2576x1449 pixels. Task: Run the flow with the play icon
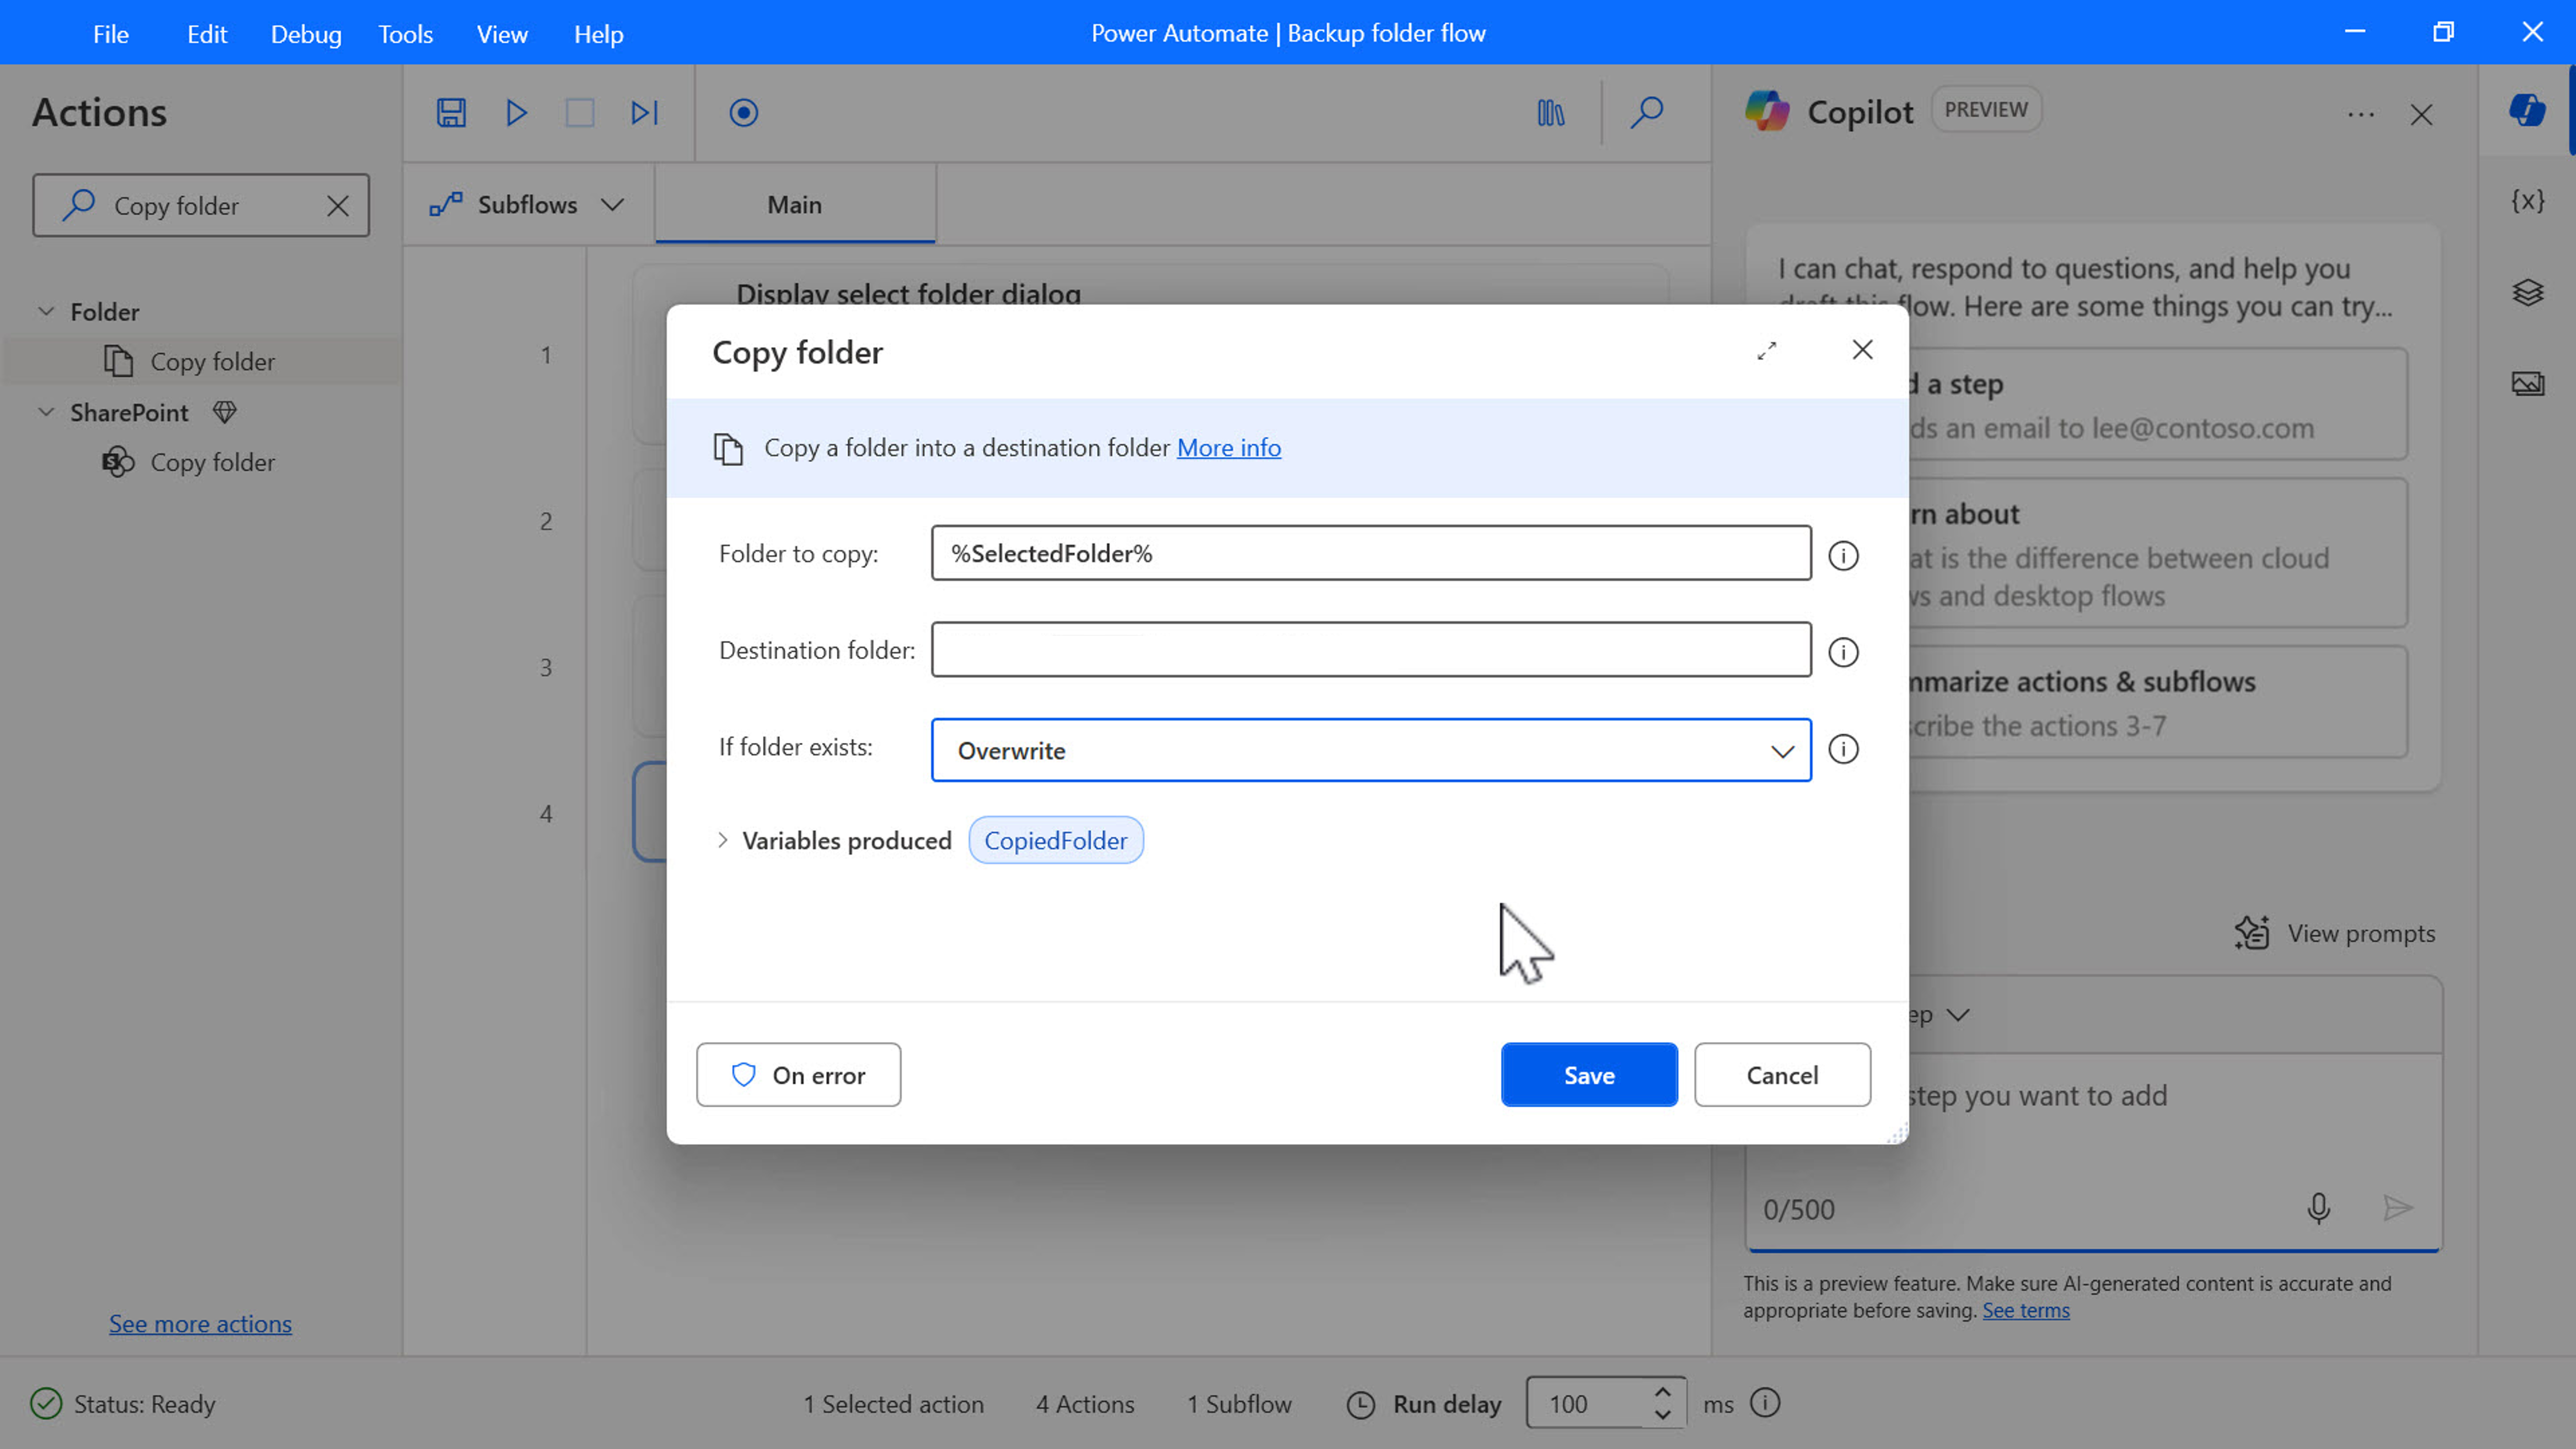click(x=516, y=113)
